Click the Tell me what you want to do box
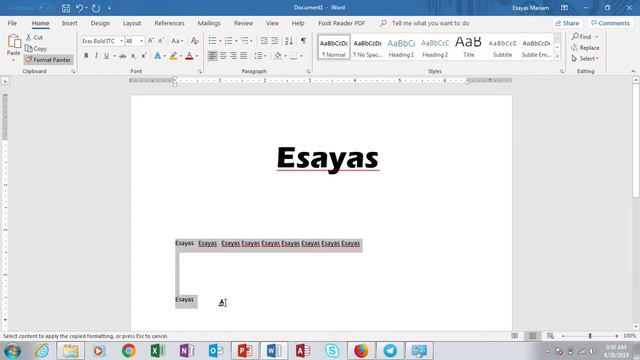 pyautogui.click(x=430, y=23)
